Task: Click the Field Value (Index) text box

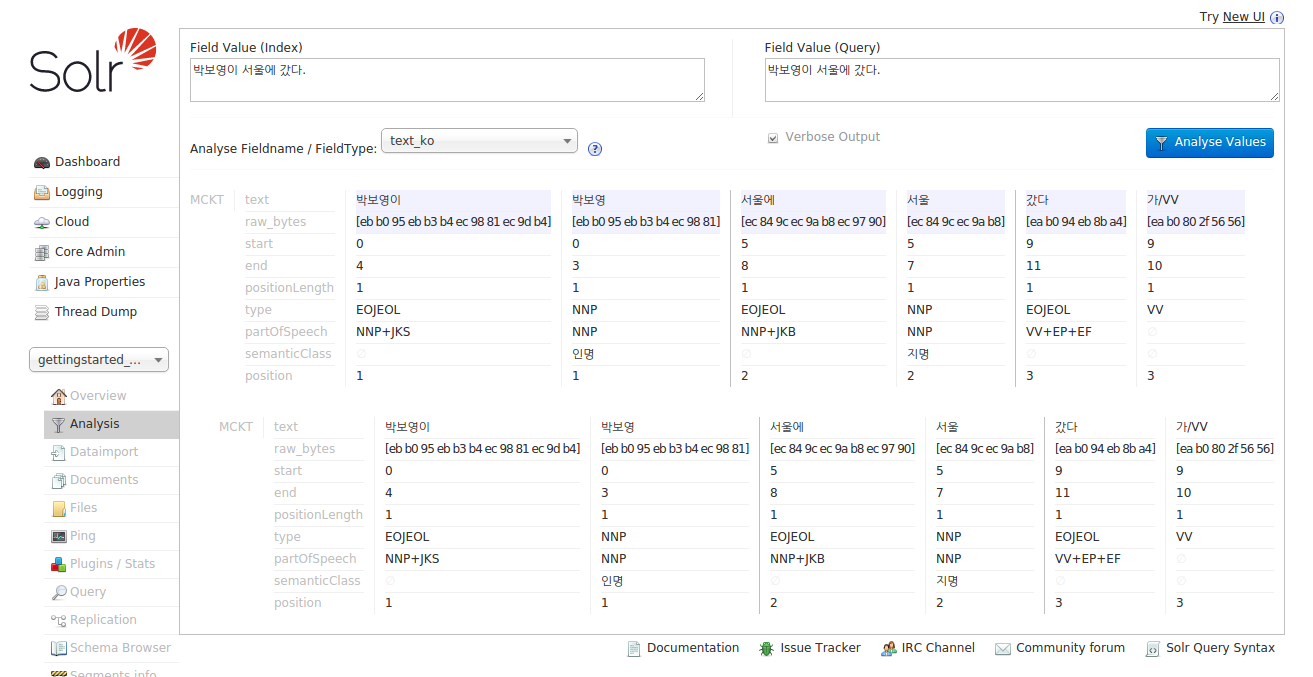Action: click(447, 80)
